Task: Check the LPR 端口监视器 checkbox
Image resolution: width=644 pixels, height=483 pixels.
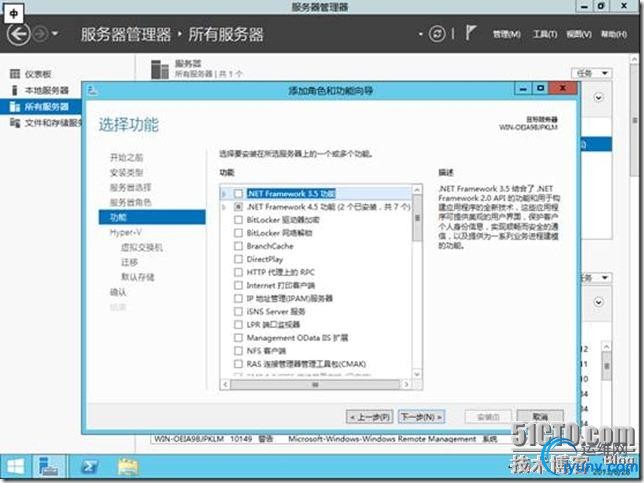Action: 238,324
